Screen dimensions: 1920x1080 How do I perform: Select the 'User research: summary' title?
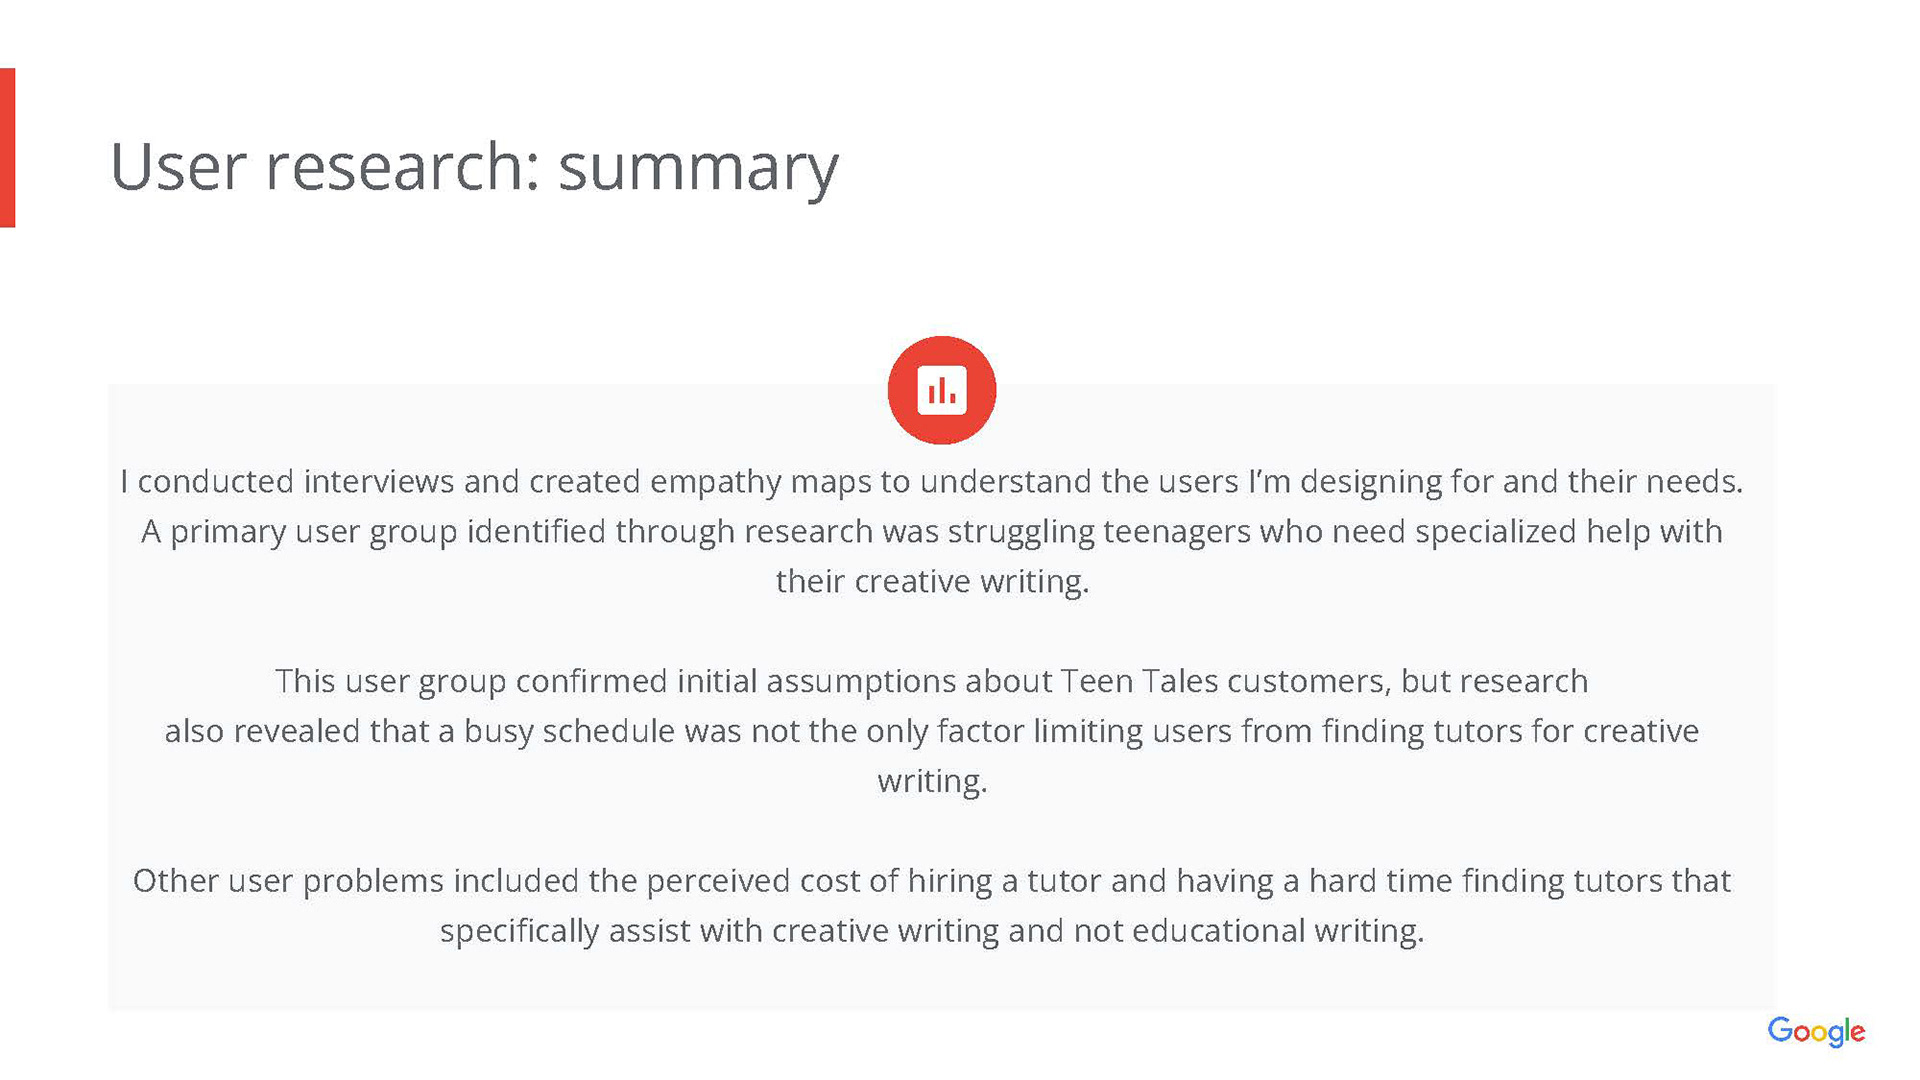[x=474, y=166]
